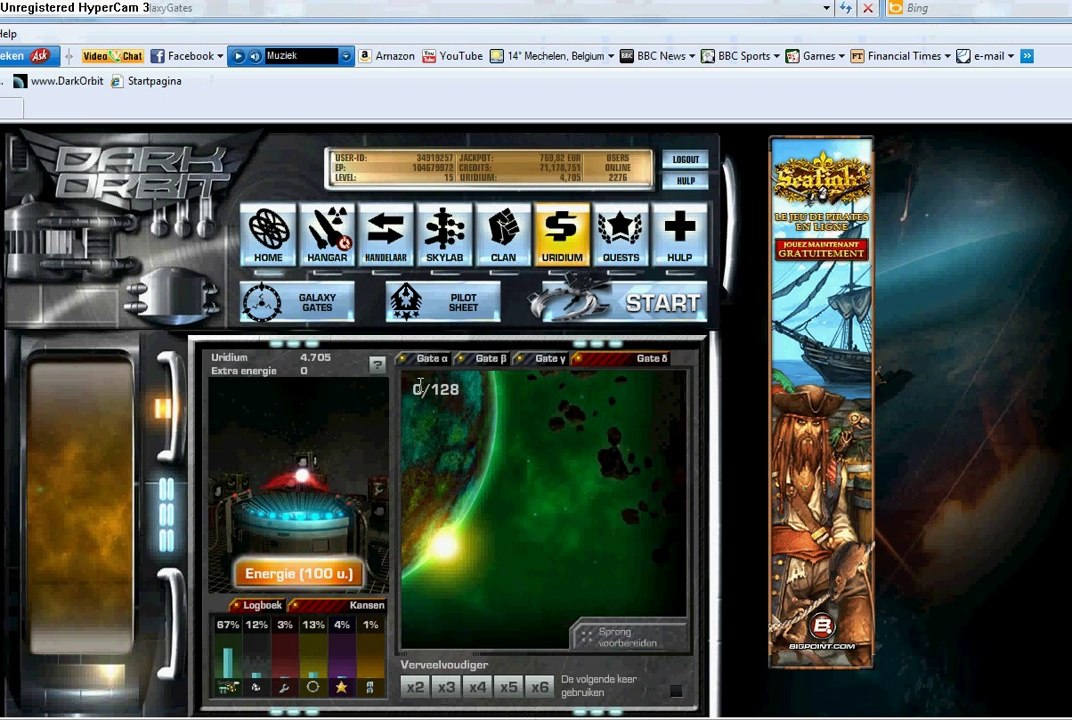The width and height of the screenshot is (1072, 720).
Task: Open the QUESTS star icon
Action: (621, 235)
